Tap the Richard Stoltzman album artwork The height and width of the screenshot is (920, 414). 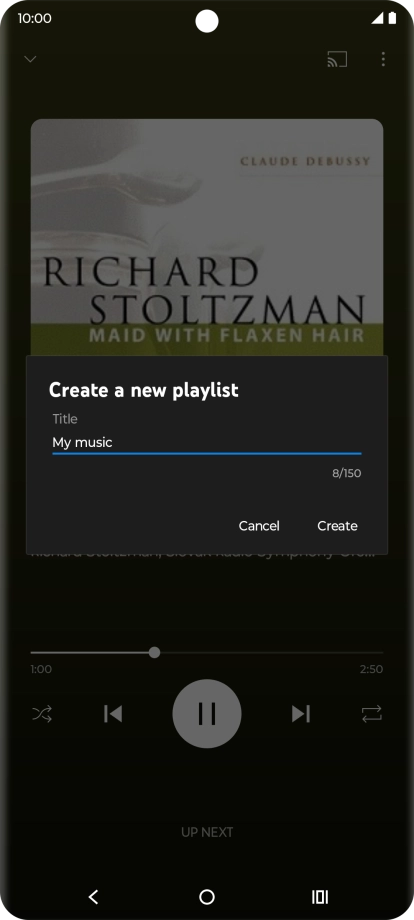206,237
